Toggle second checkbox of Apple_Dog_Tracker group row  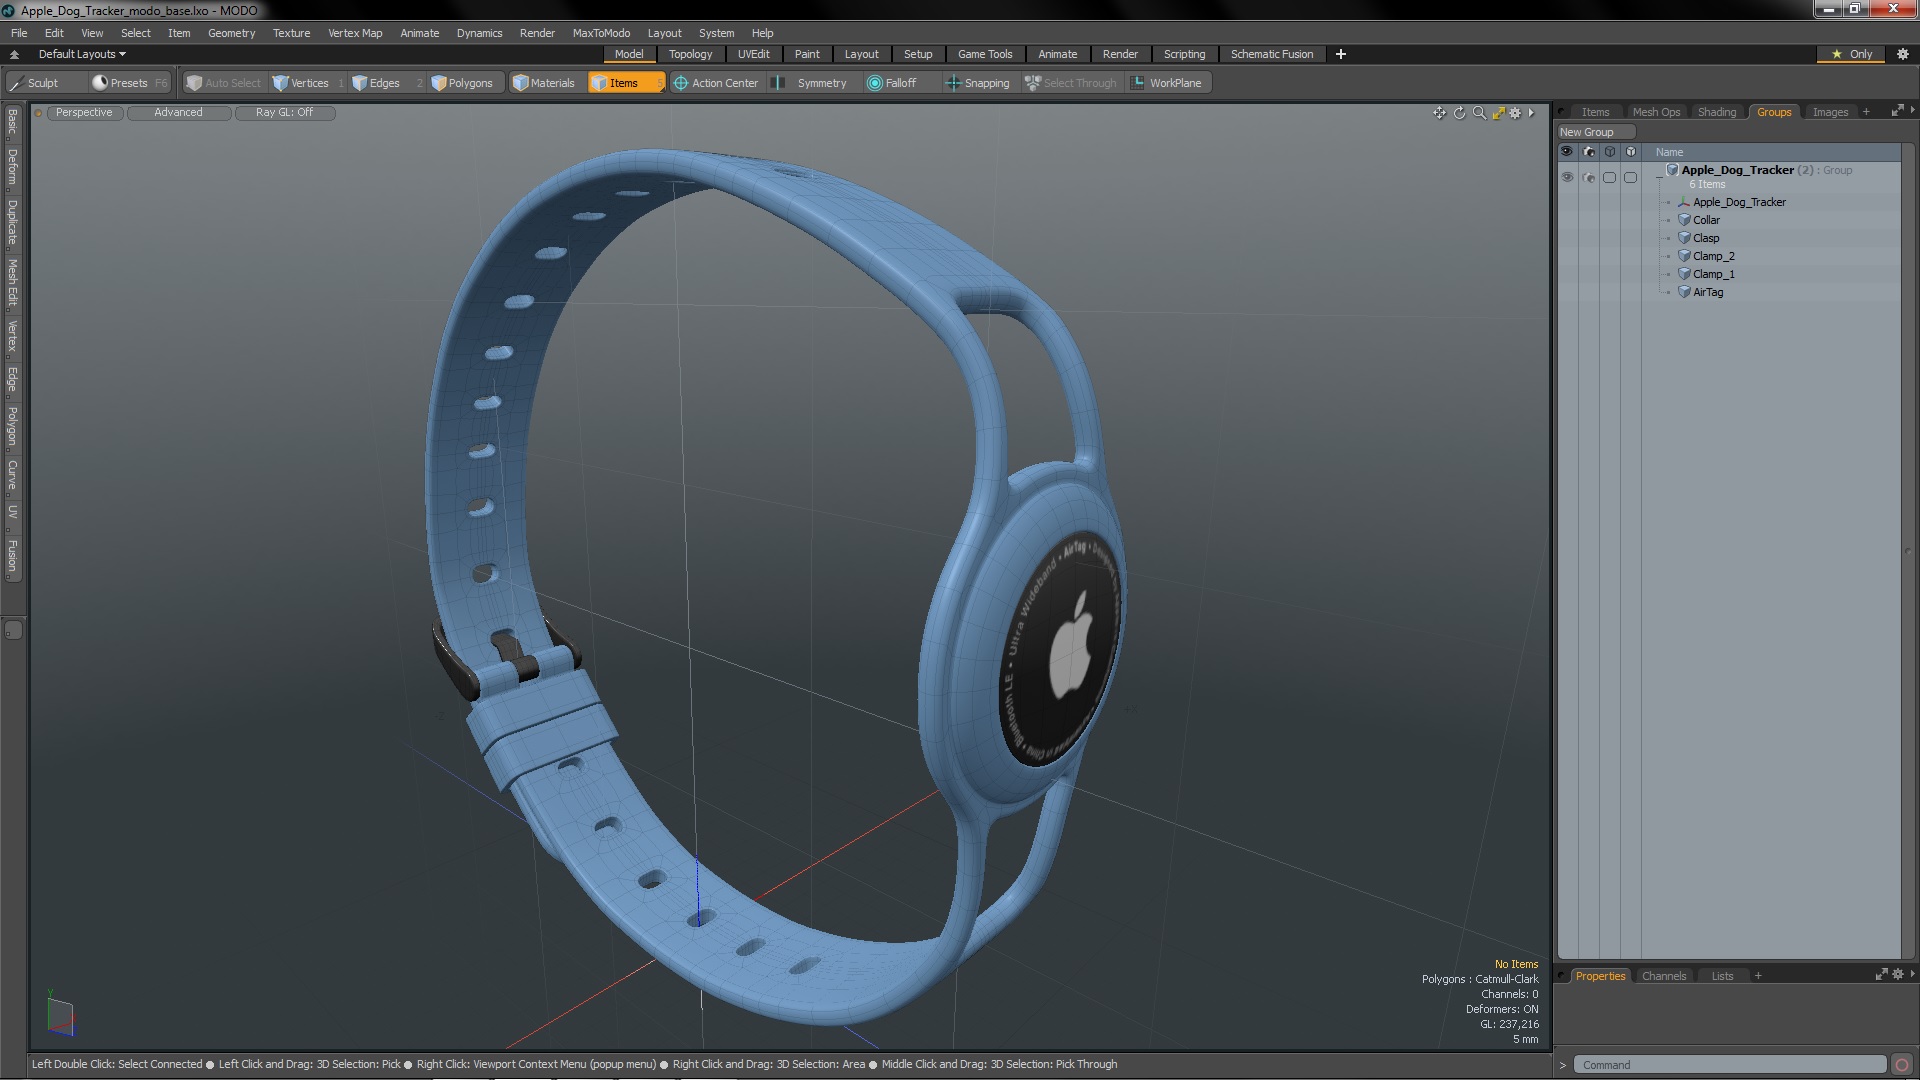pos(1631,177)
